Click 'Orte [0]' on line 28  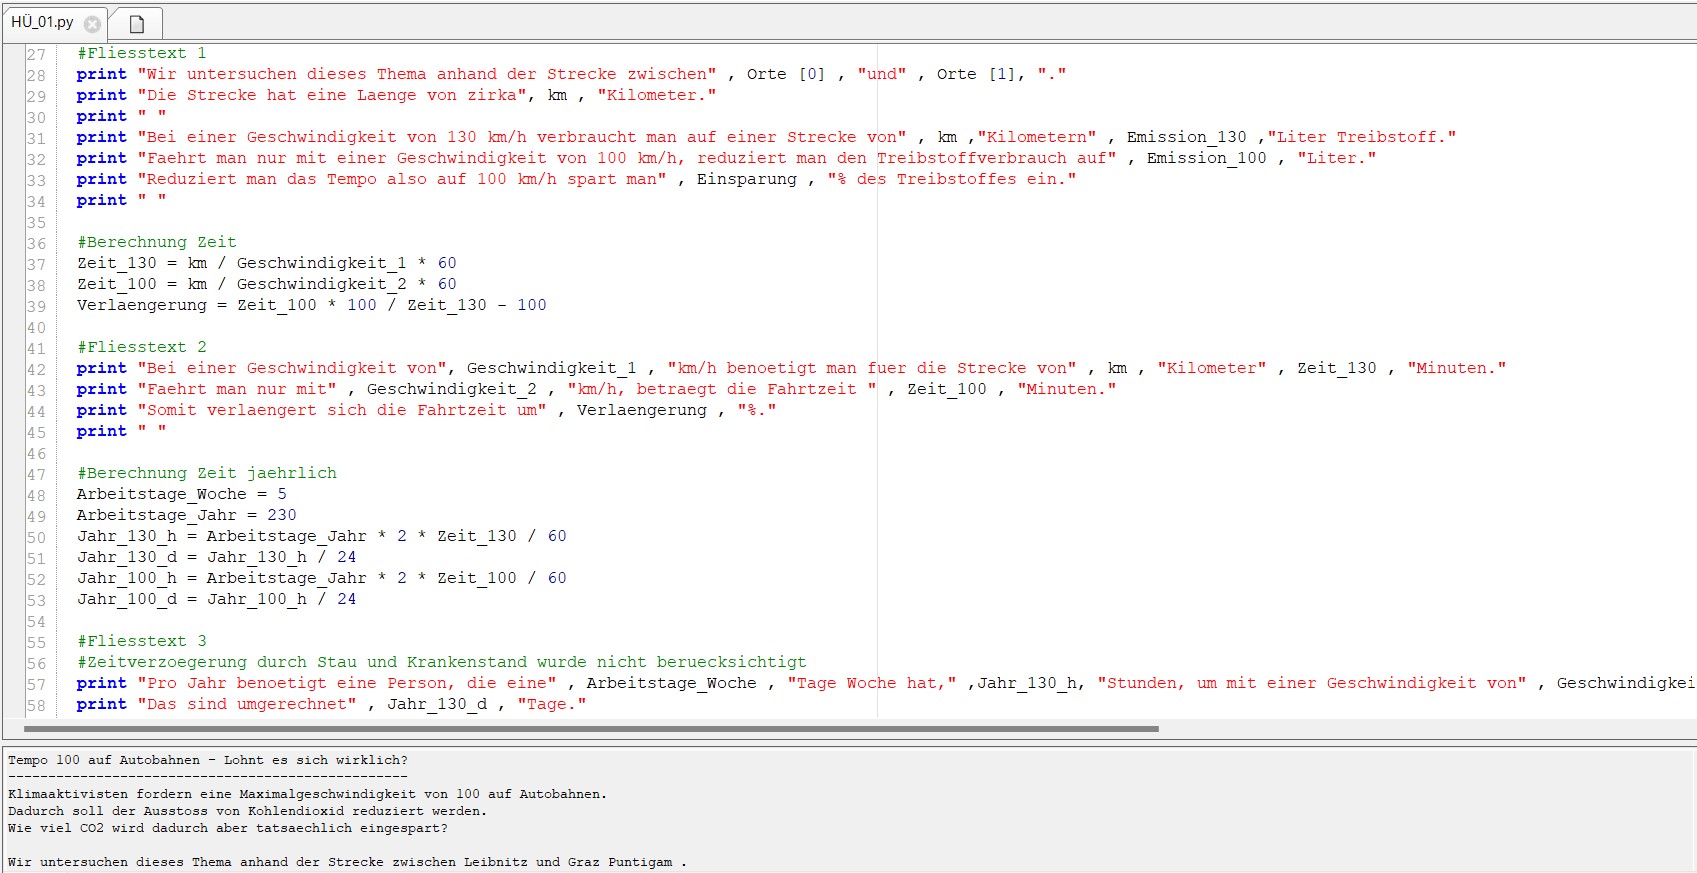(786, 74)
